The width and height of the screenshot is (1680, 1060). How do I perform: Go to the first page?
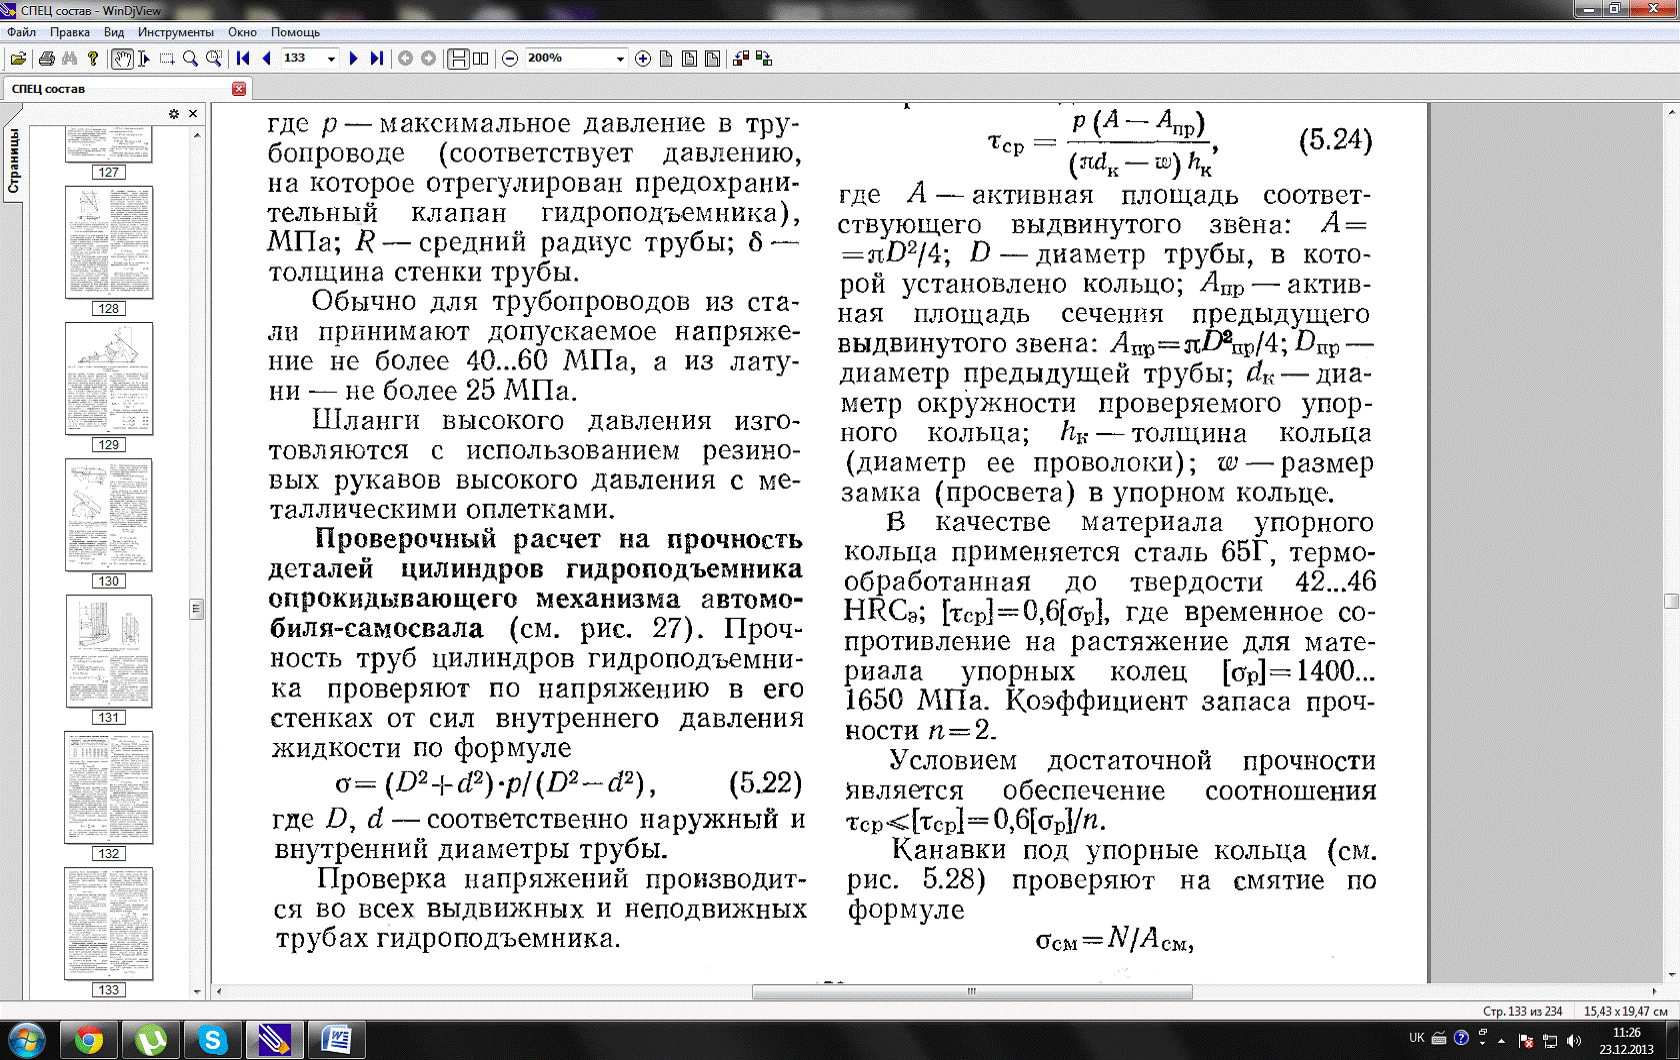point(243,59)
